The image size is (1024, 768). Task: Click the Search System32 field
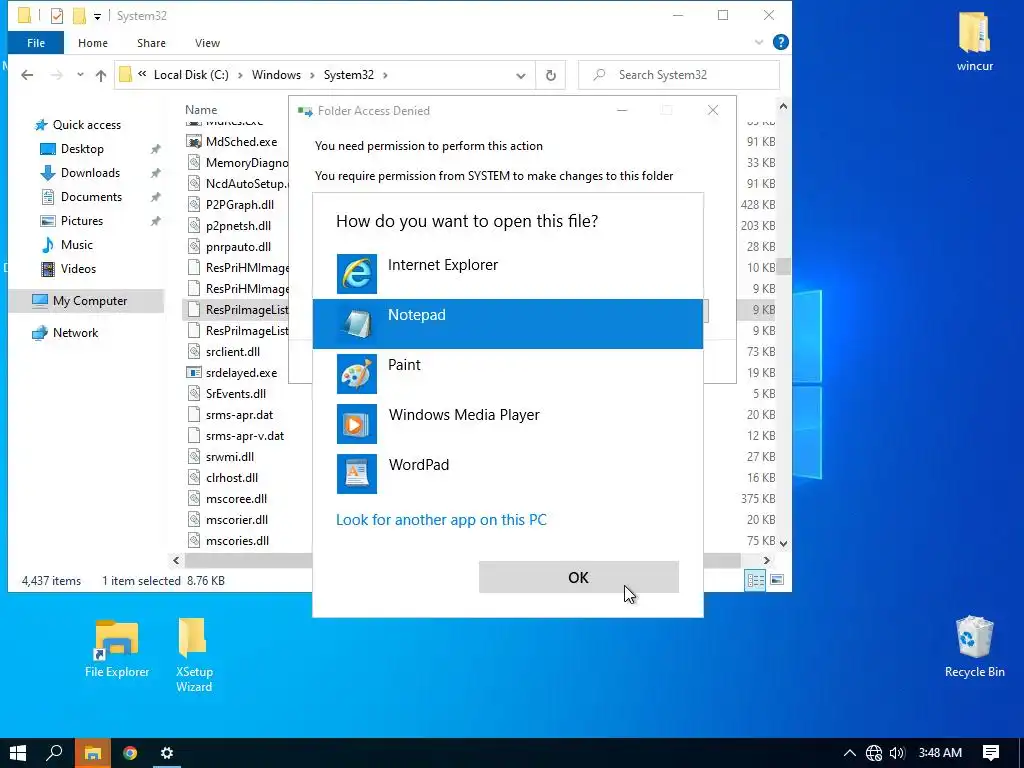[679, 75]
